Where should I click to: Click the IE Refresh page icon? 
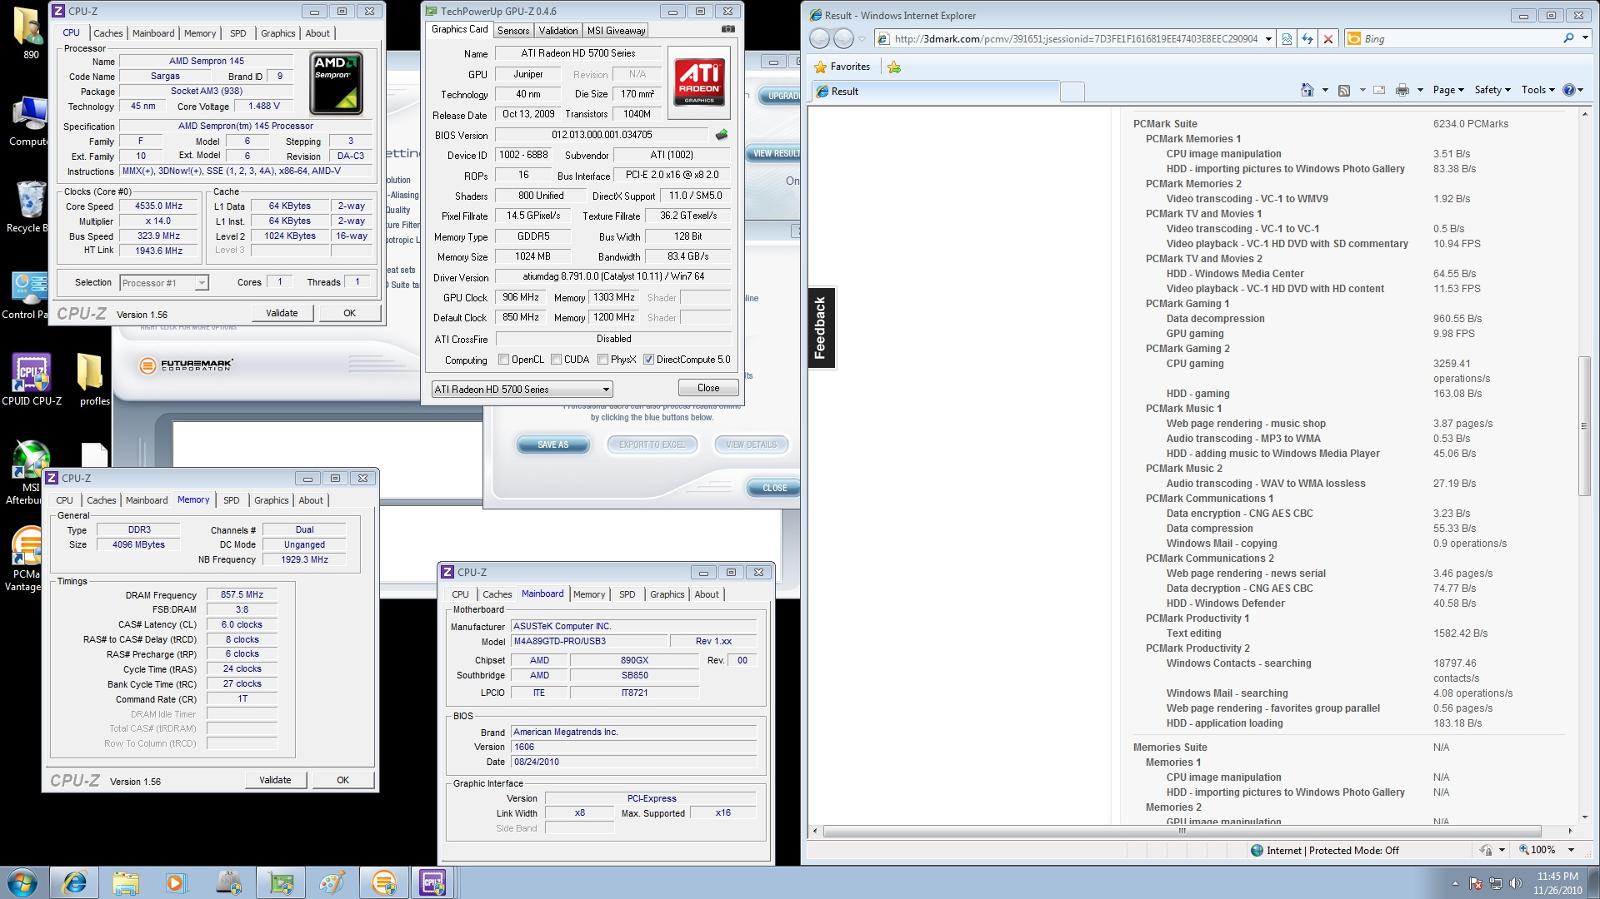coord(1307,39)
